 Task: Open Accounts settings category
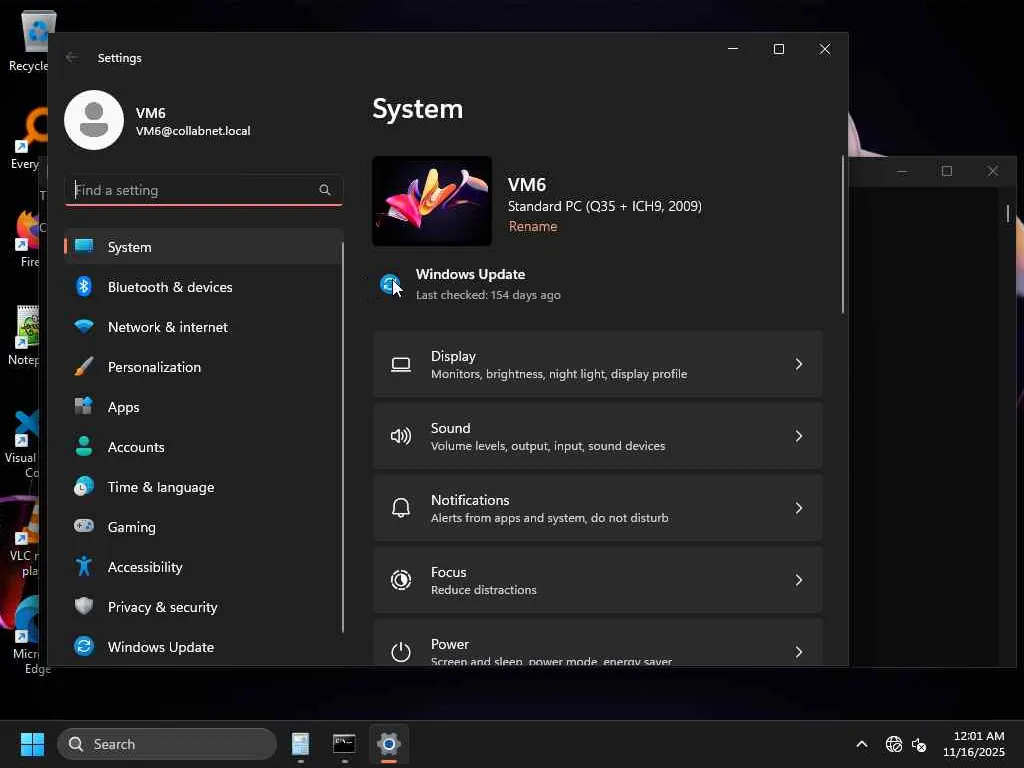pos(203,447)
